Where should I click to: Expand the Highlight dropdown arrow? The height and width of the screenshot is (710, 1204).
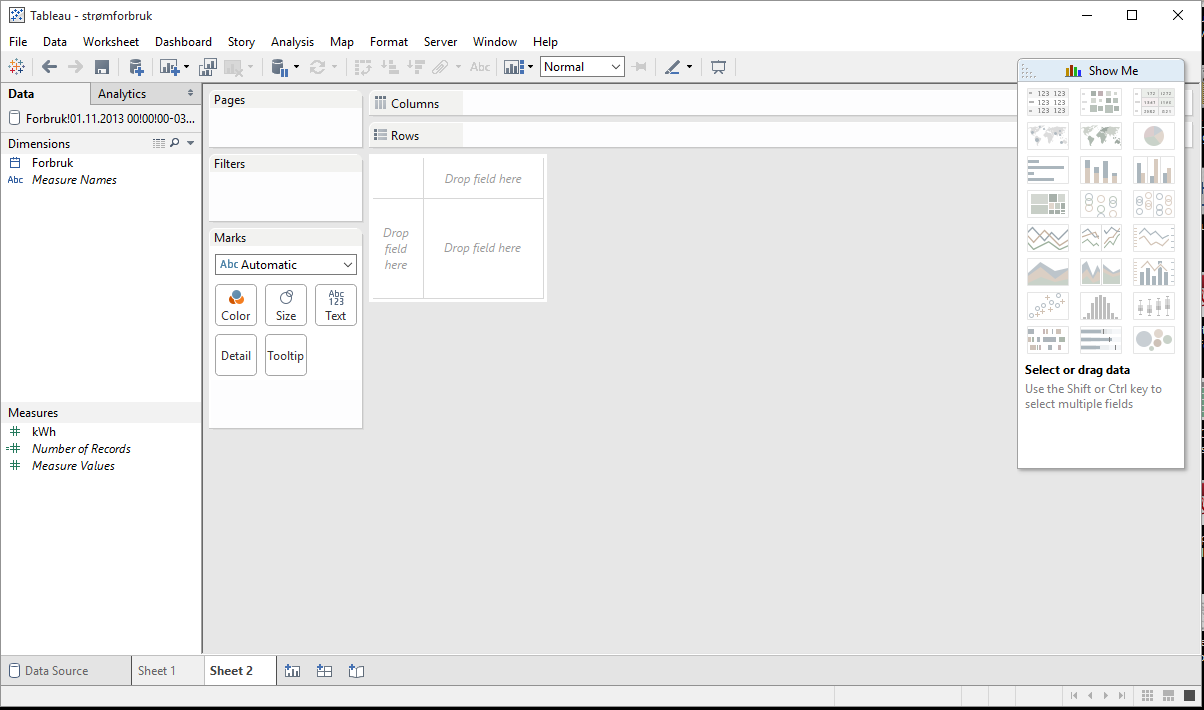pyautogui.click(x=689, y=68)
